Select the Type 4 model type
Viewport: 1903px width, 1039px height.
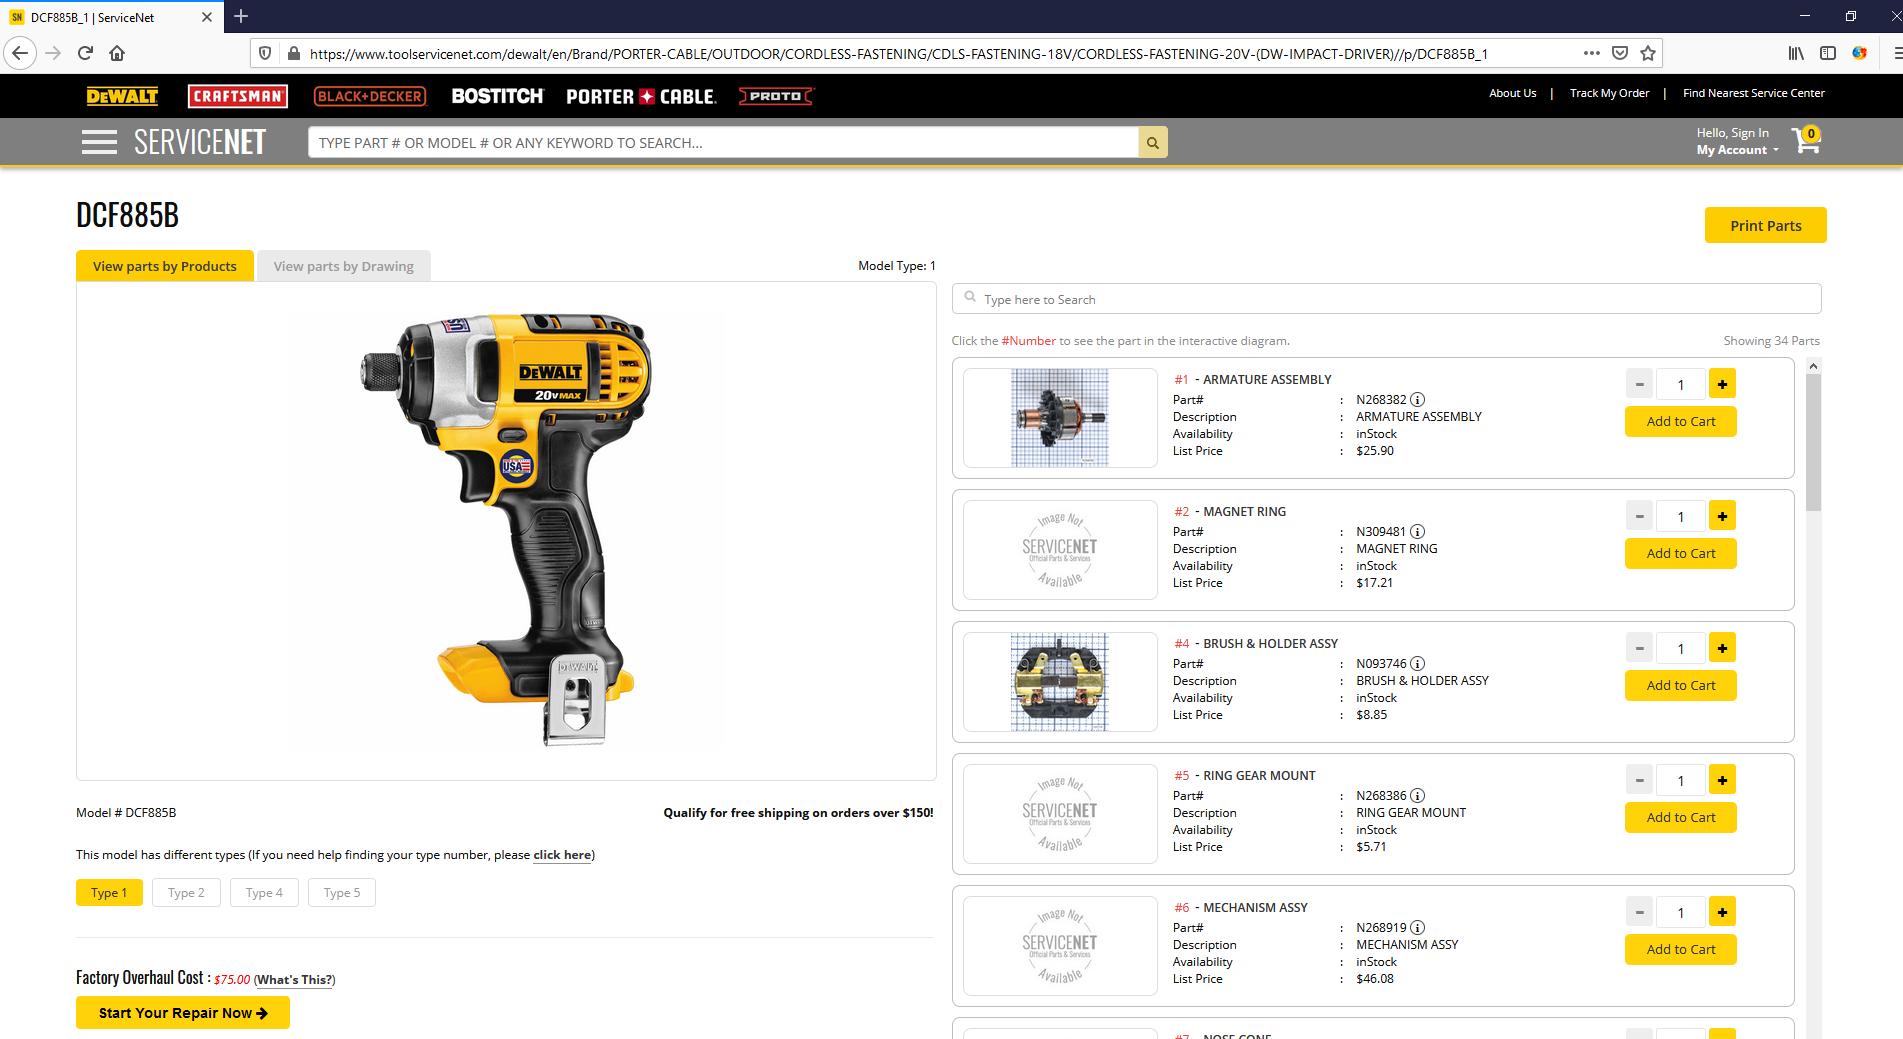pos(264,892)
